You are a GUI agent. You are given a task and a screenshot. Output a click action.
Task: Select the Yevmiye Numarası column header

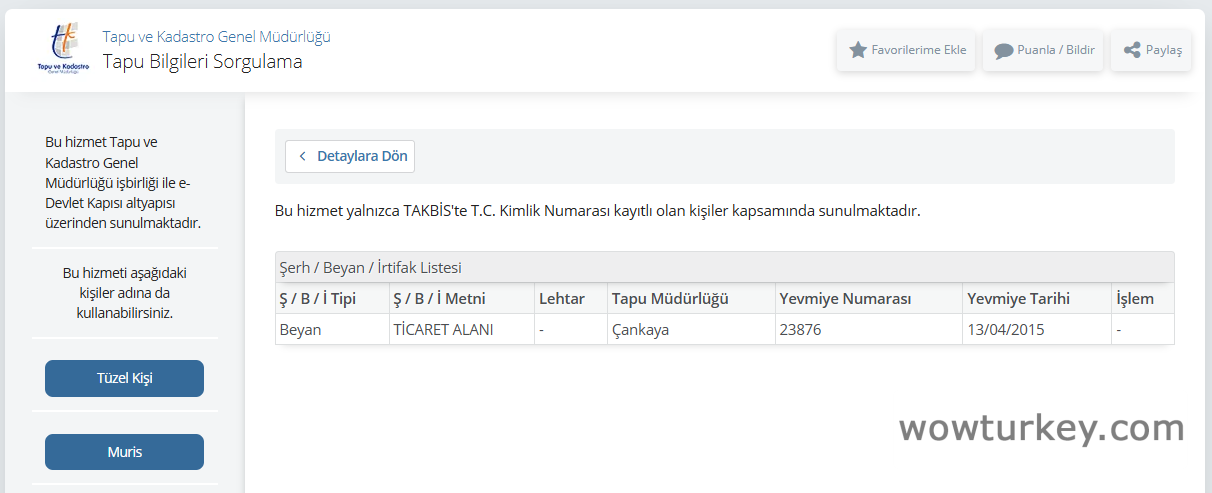(845, 299)
